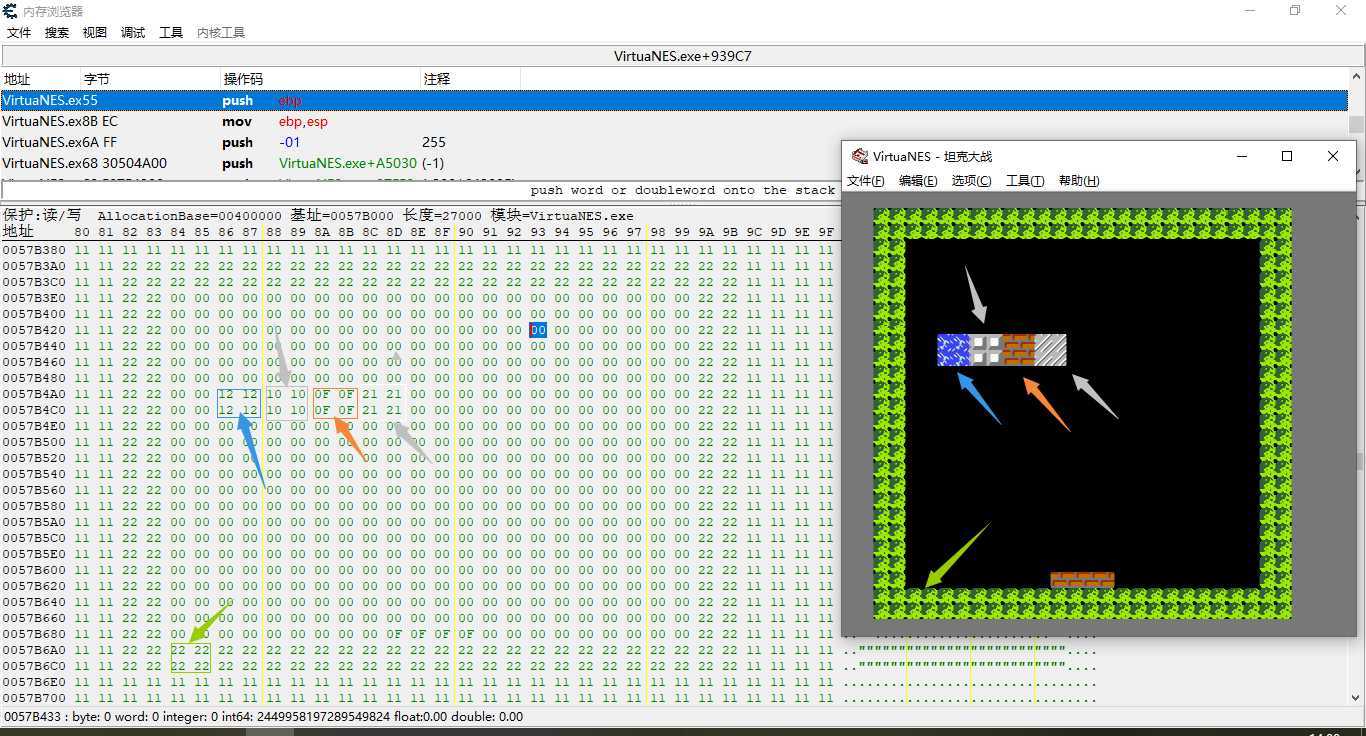The height and width of the screenshot is (736, 1366).
Task: Open the 文件 menu in memory viewer
Action: (19, 33)
